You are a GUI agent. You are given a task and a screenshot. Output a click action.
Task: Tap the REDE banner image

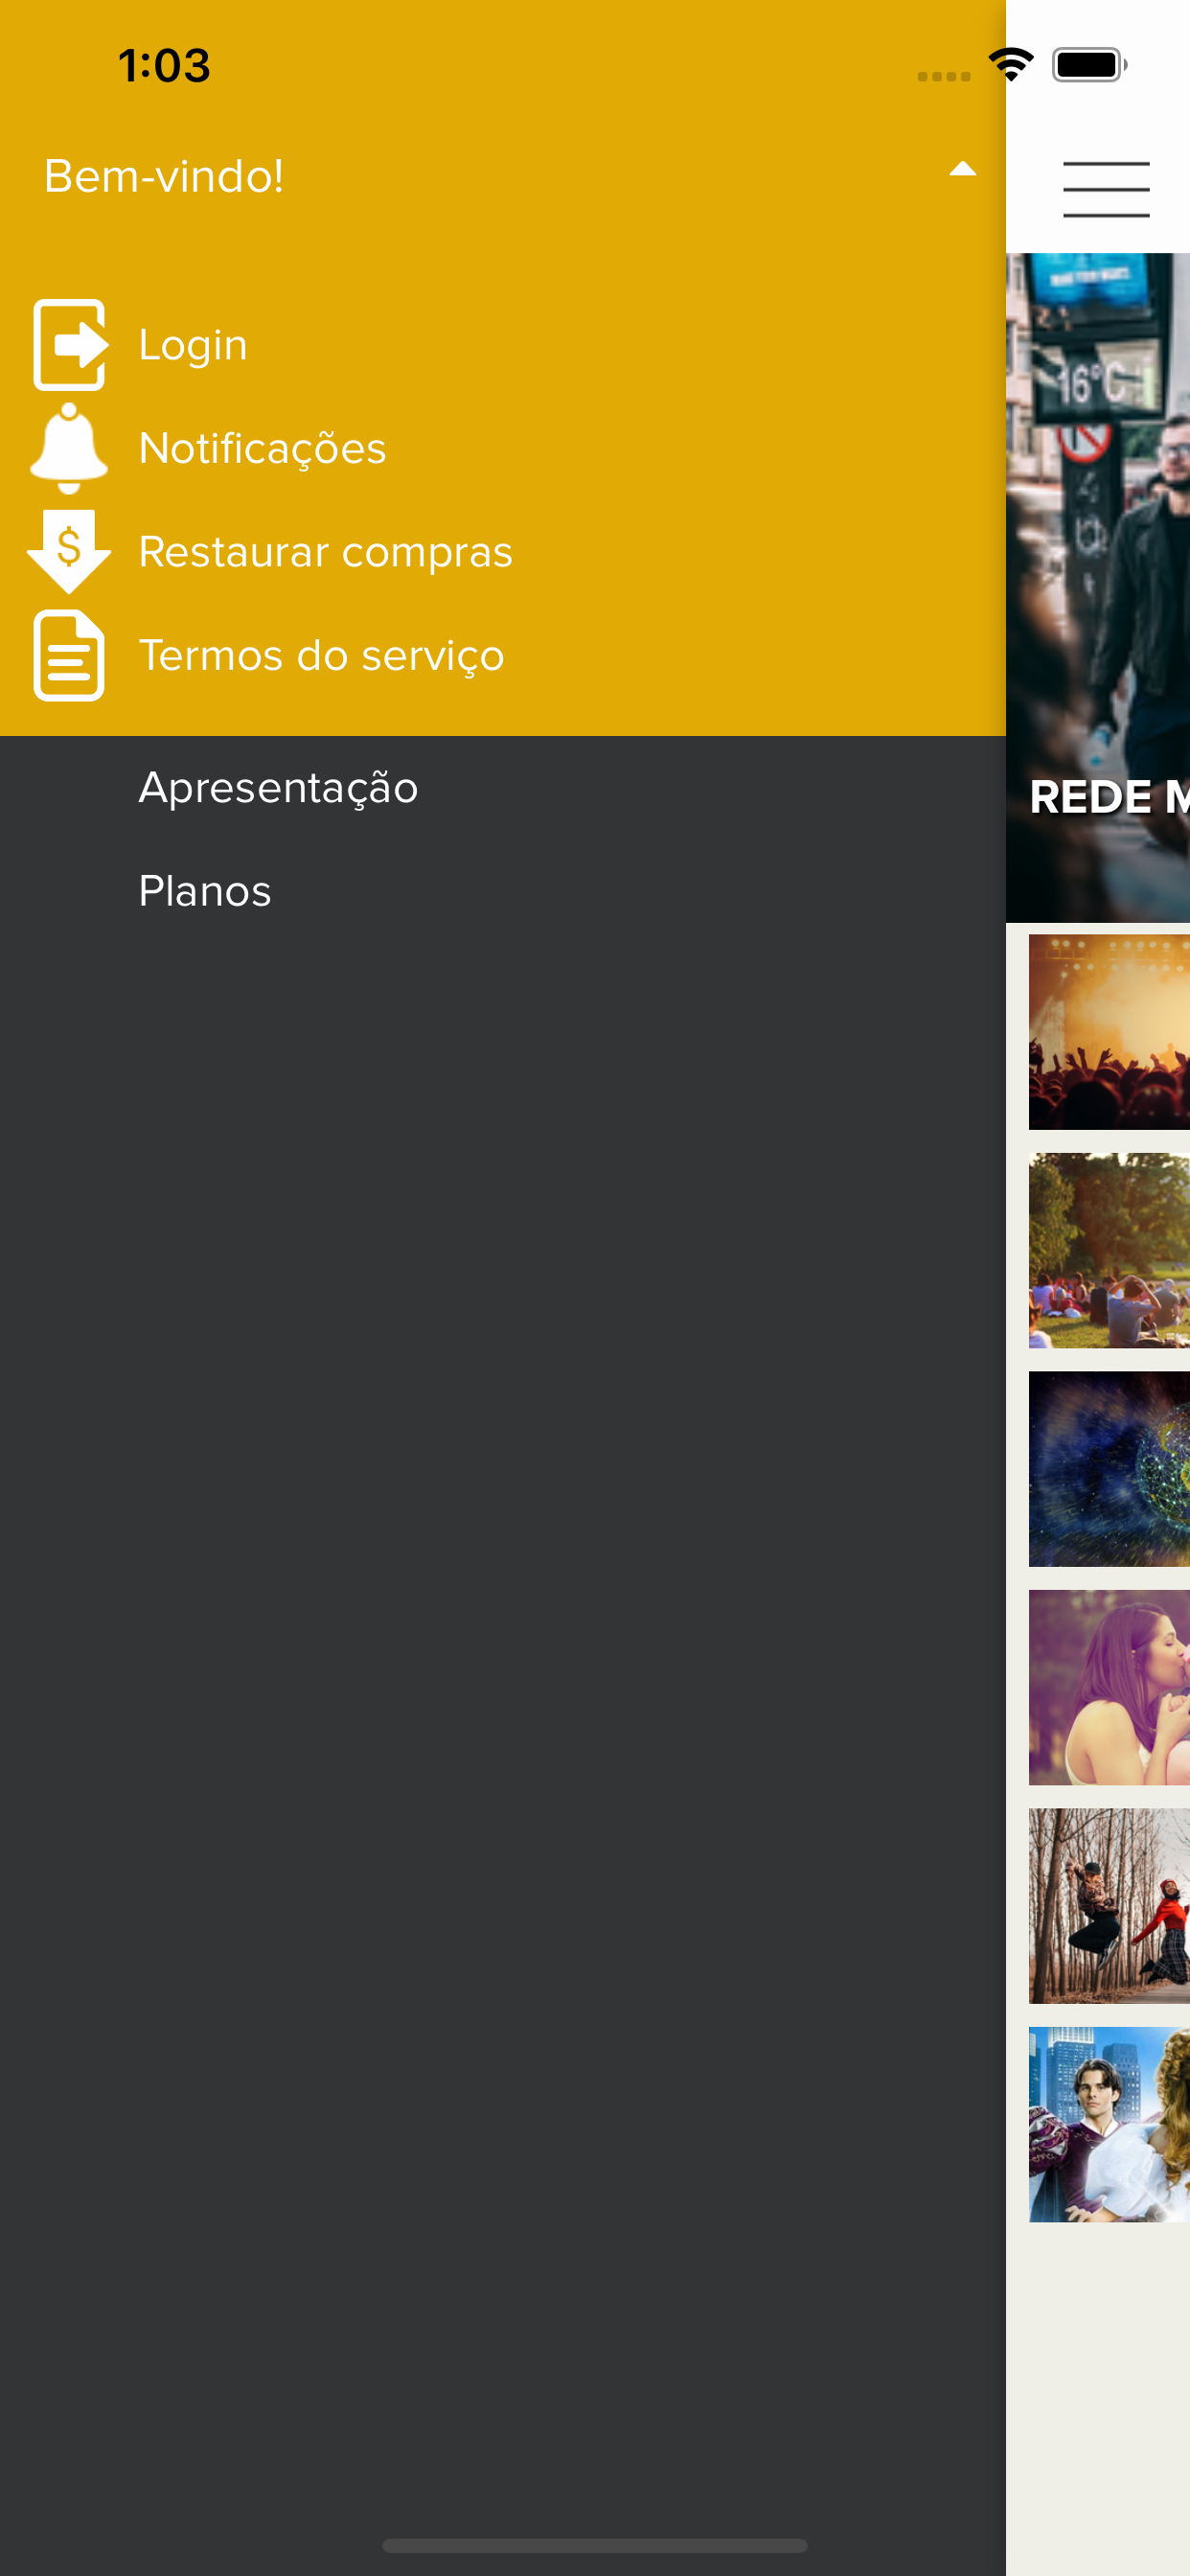[x=1098, y=588]
